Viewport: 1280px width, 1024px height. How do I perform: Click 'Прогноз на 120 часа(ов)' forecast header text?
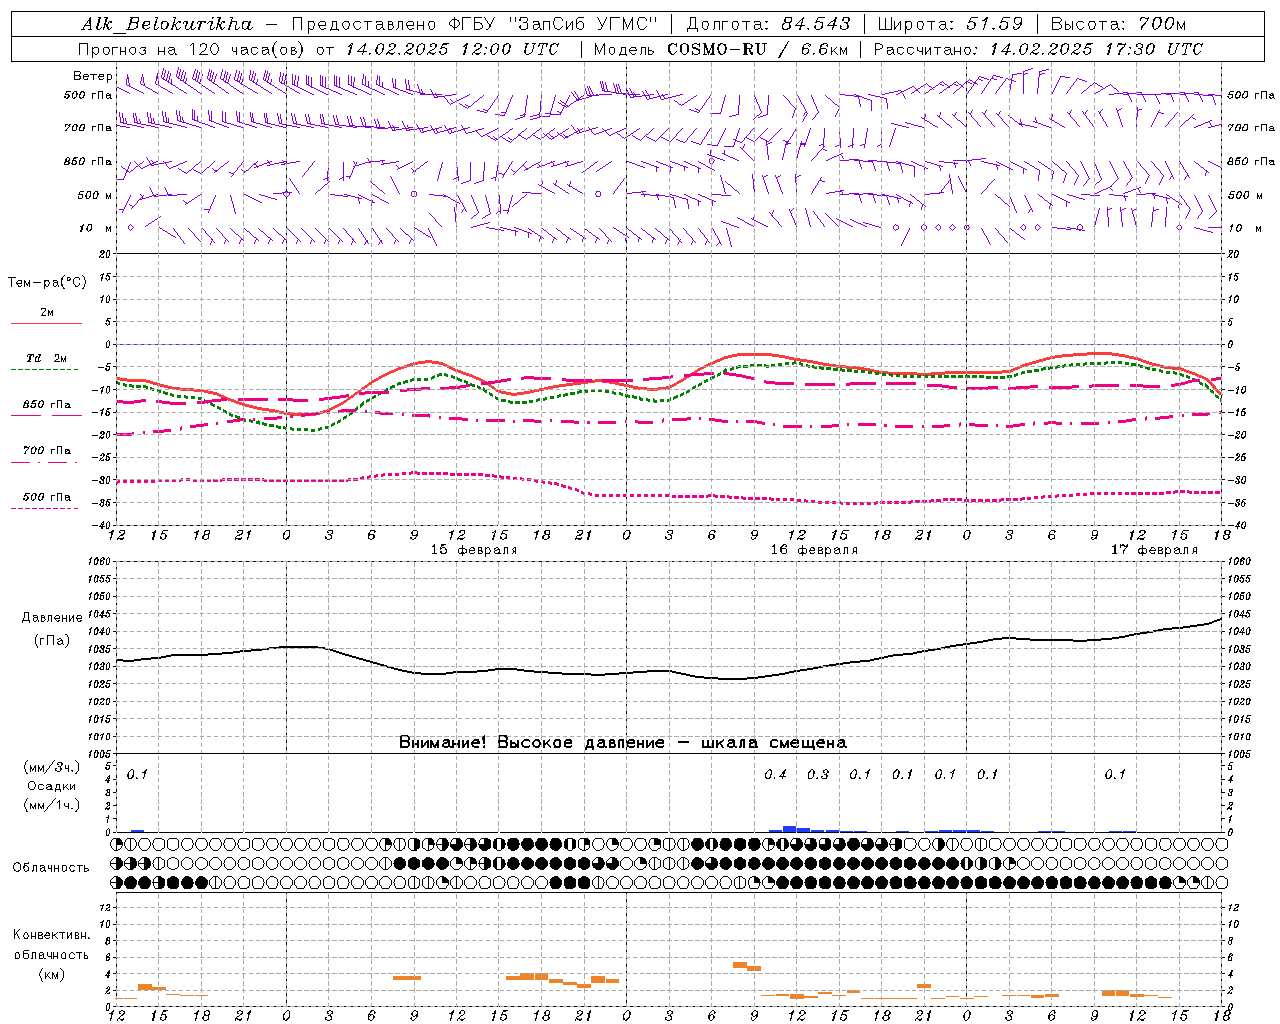tap(192, 49)
